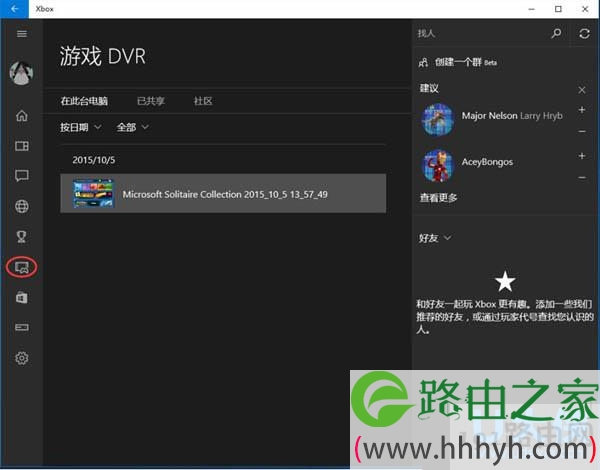Viewport: 600px width, 470px height.
Task: Click the Major Nelson Larry Hryb name
Action: coord(512,116)
